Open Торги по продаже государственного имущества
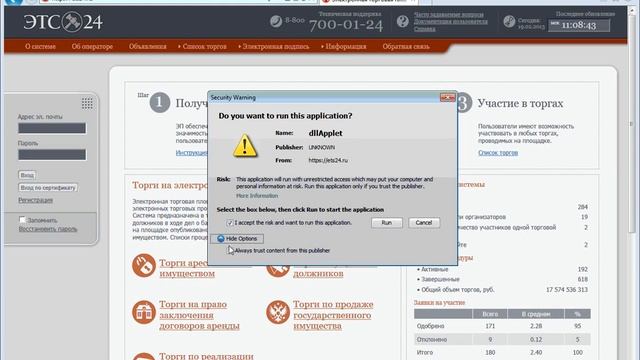 333,315
